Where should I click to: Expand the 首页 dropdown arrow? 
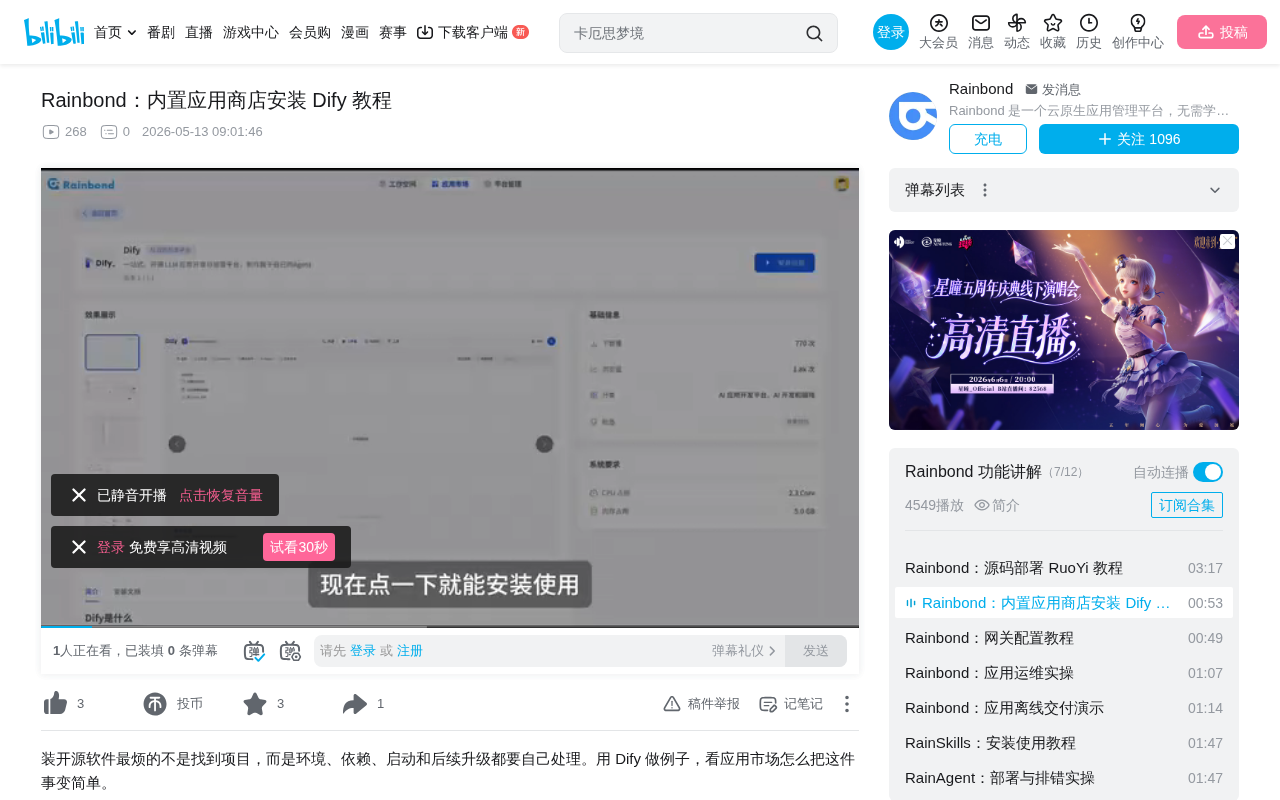pyautogui.click(x=132, y=33)
